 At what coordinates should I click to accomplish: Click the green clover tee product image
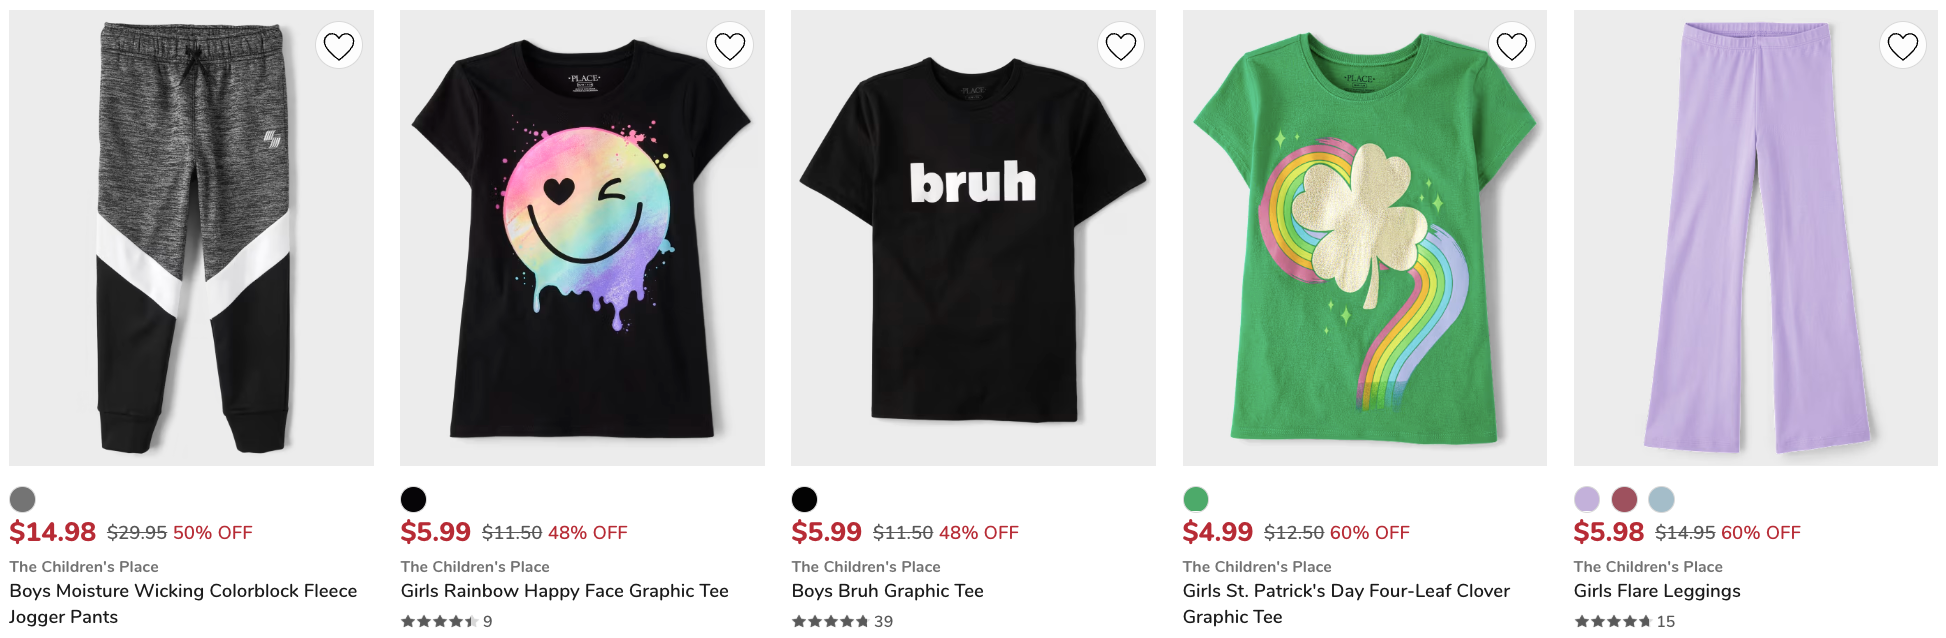click(x=1364, y=238)
